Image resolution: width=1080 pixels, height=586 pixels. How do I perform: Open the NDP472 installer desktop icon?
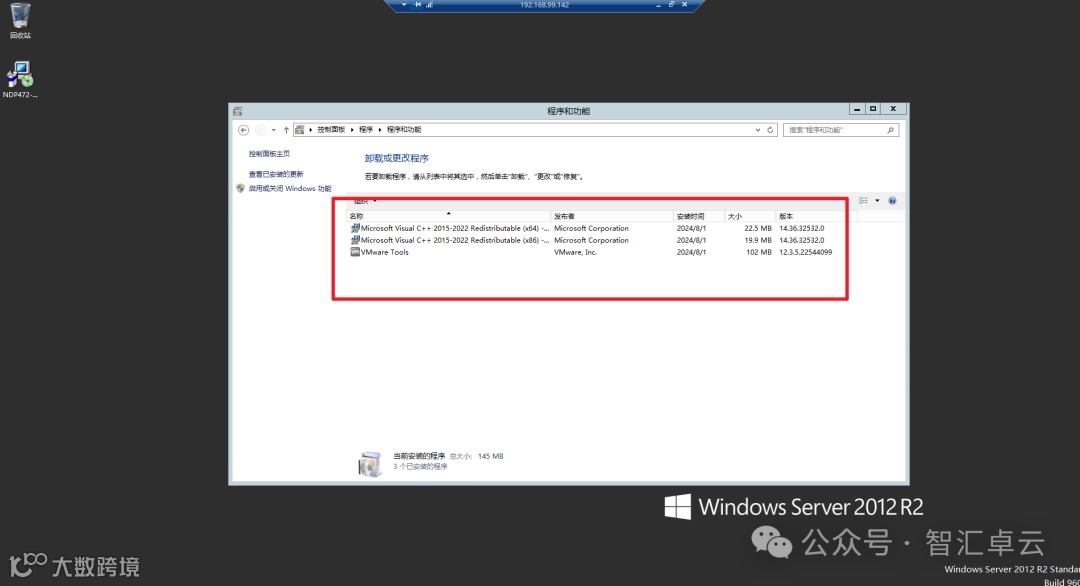[x=20, y=80]
